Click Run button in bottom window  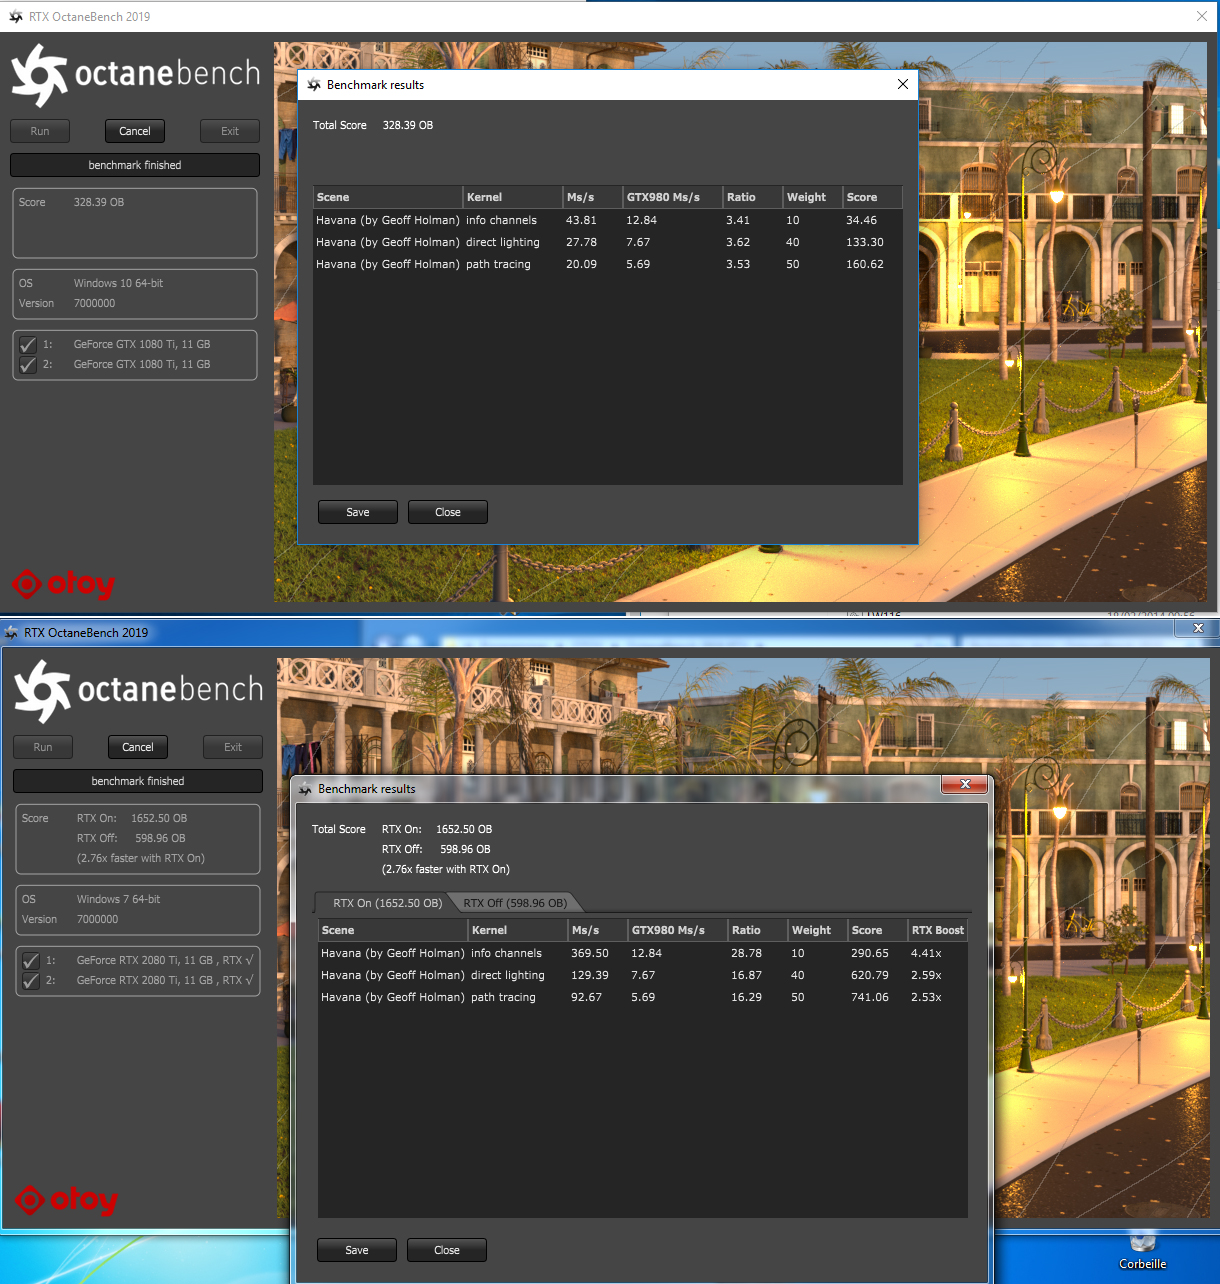click(43, 747)
